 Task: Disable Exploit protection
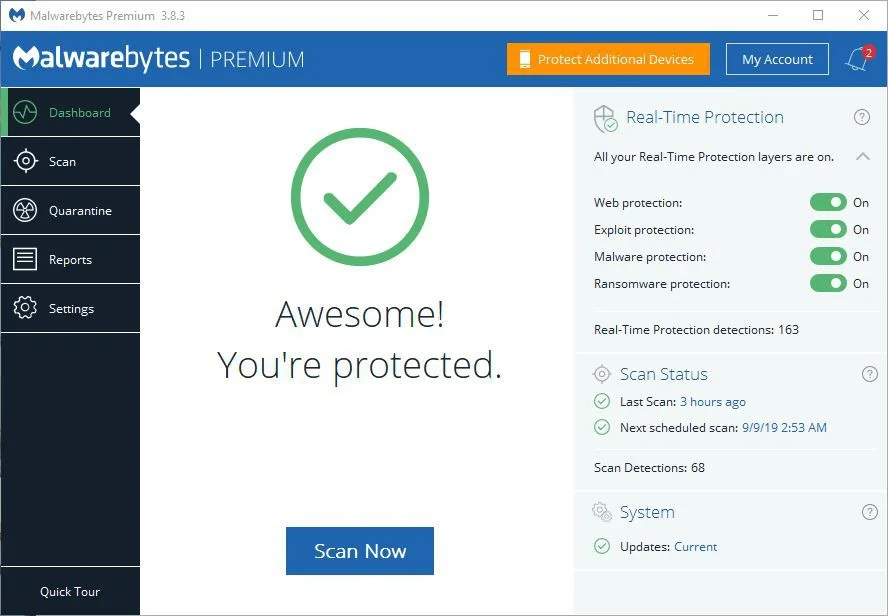828,229
